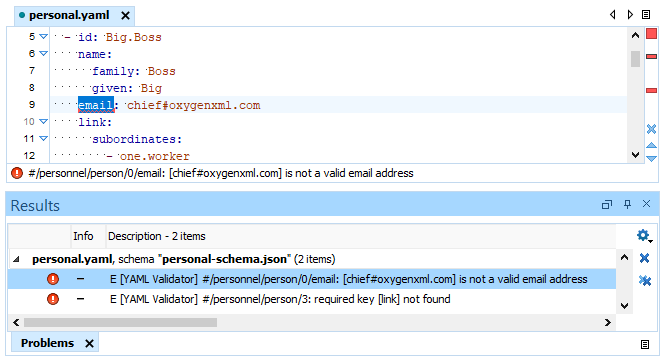Screen dimensions: 665x362
Task: Pin the Results panel
Action: click(627, 204)
